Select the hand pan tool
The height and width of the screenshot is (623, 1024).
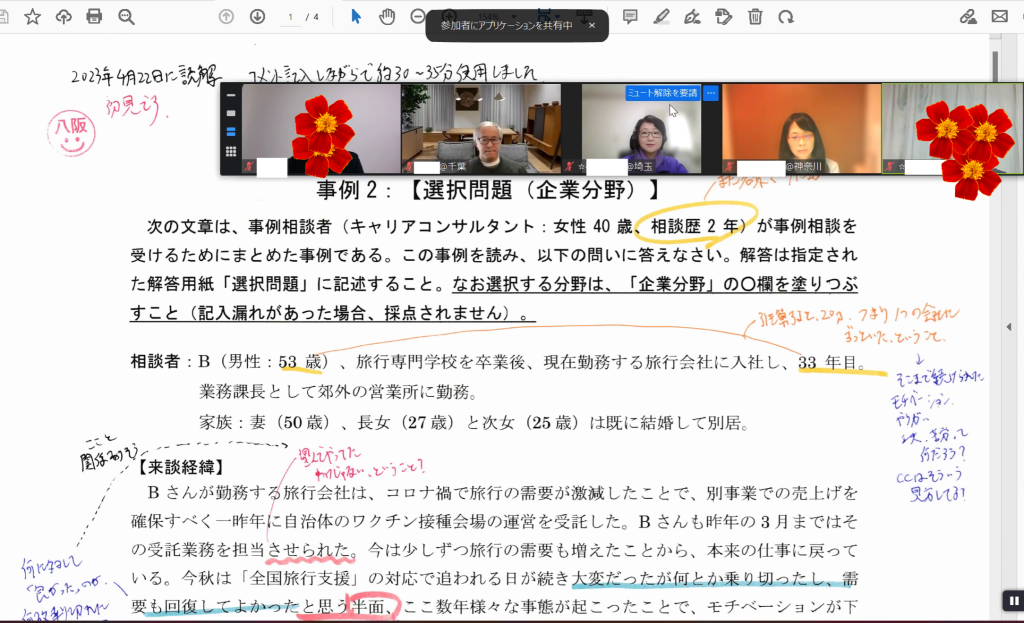(x=387, y=16)
